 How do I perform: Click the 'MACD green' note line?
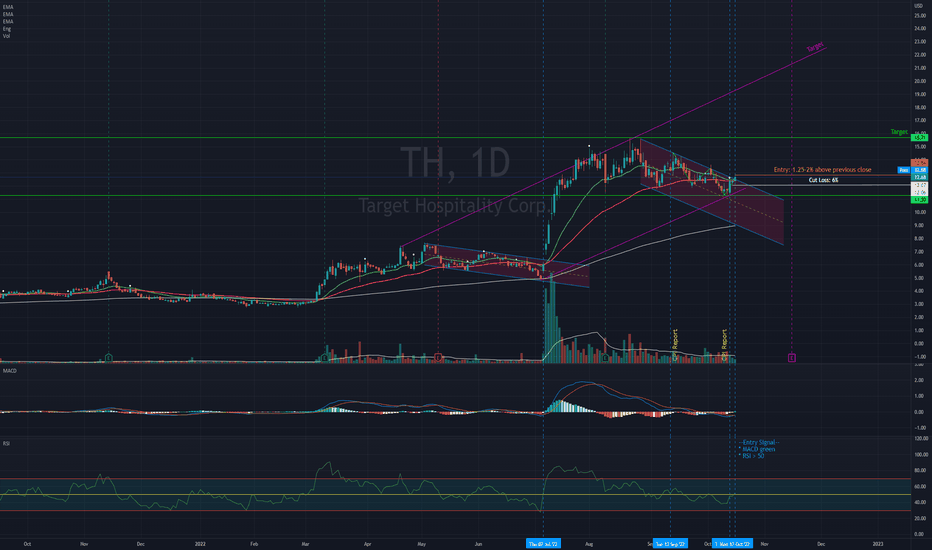click(x=757, y=450)
